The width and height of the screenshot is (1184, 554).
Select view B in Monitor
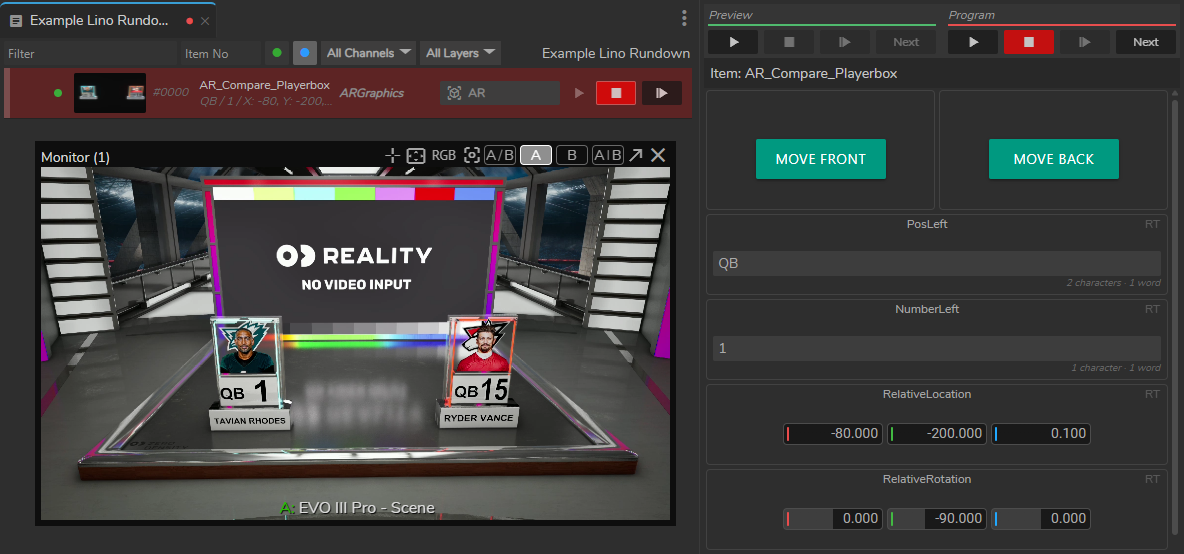pyautogui.click(x=572, y=155)
